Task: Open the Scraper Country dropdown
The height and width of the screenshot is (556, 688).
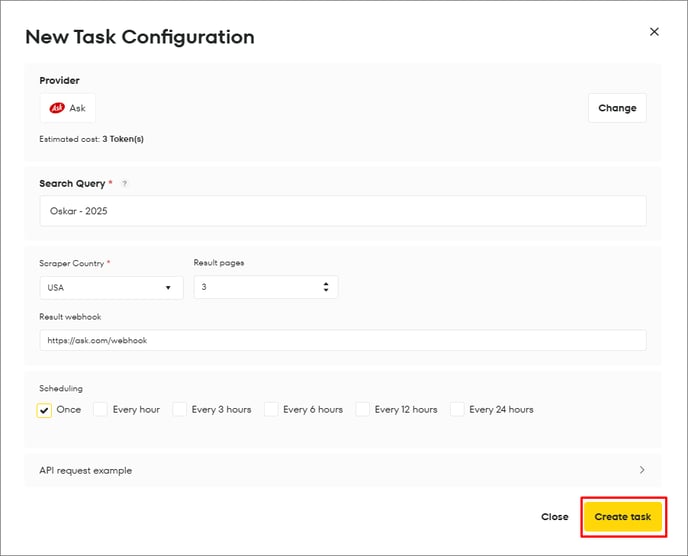Action: tap(111, 287)
